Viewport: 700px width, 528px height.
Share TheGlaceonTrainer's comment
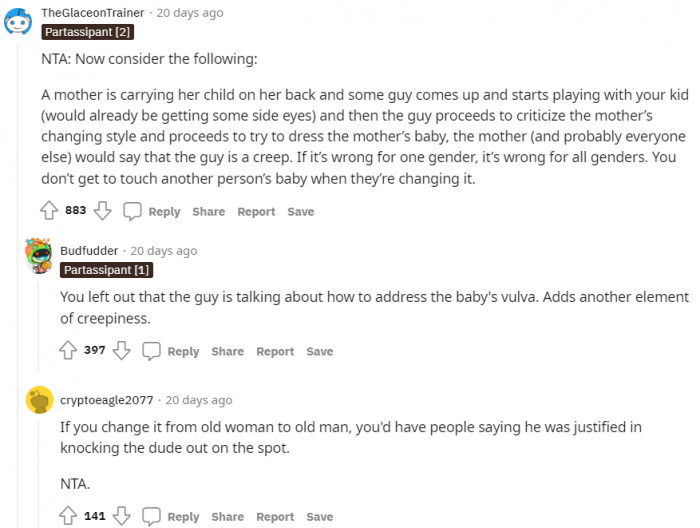(x=208, y=211)
